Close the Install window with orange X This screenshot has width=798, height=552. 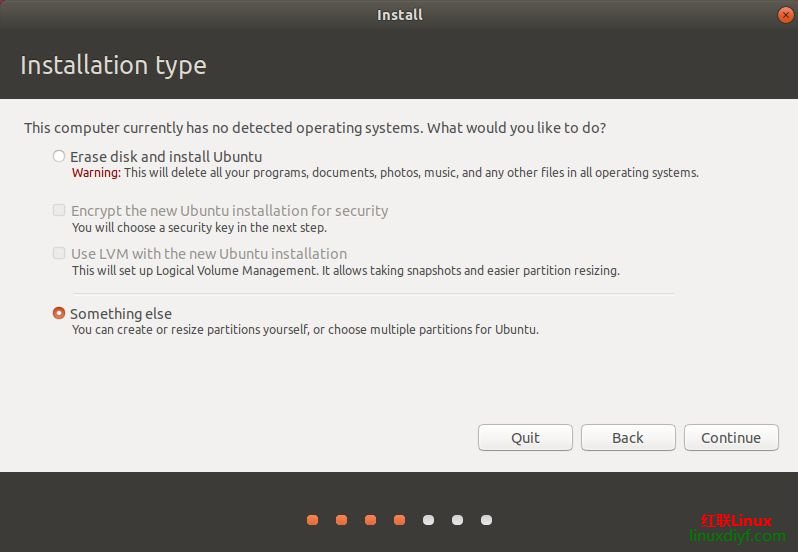click(785, 15)
